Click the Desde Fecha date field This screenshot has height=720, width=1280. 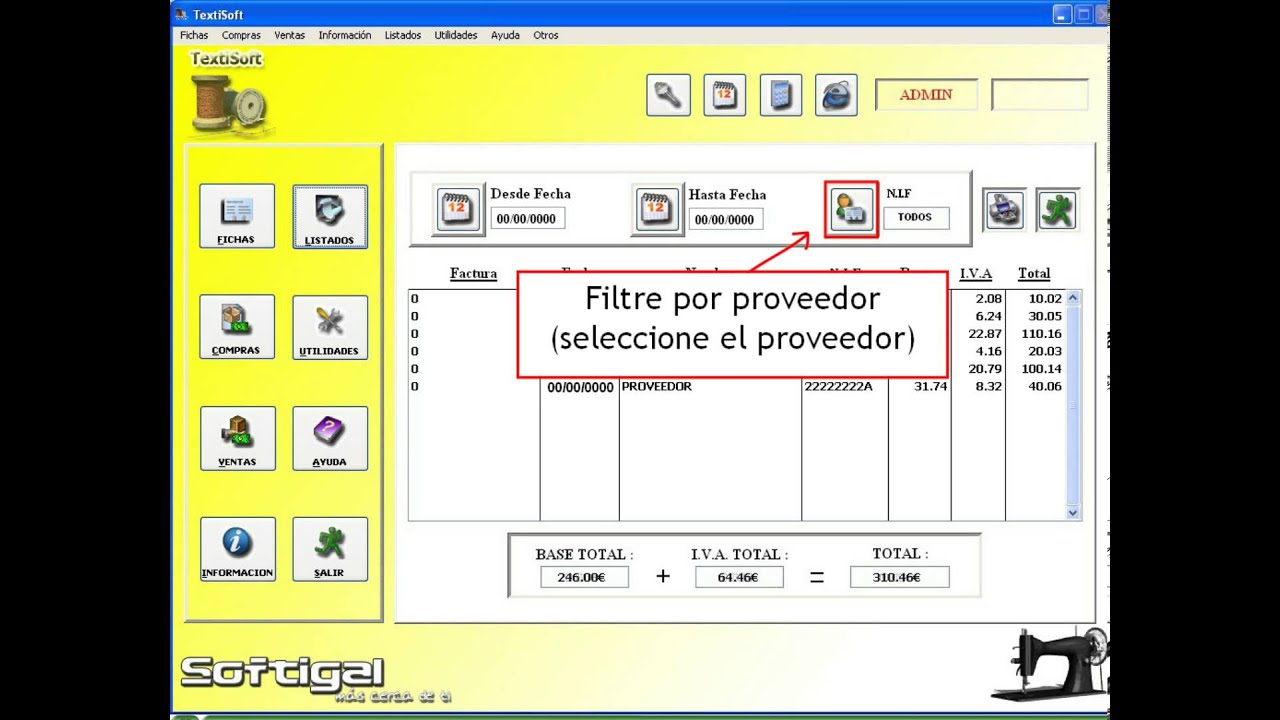pos(527,218)
